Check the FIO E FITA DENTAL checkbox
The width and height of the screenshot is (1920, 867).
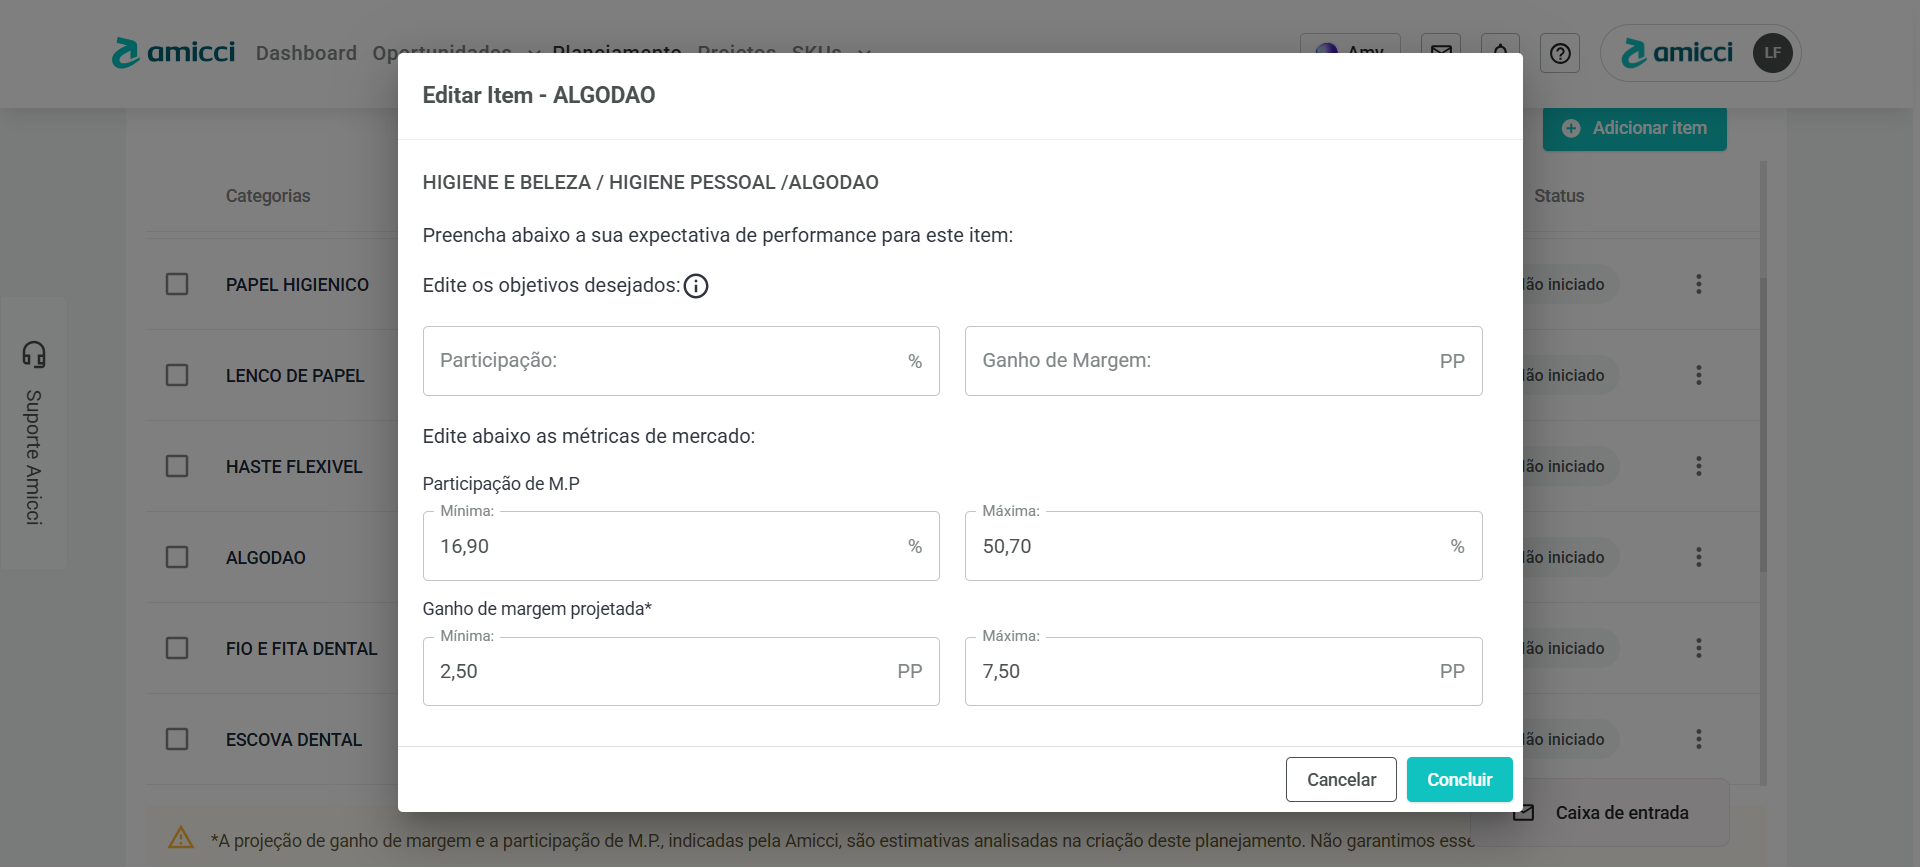tap(177, 648)
